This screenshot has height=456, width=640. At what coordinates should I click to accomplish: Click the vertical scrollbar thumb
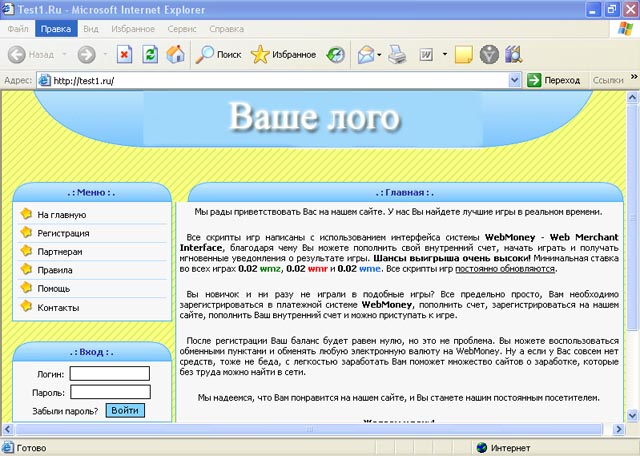point(632,217)
